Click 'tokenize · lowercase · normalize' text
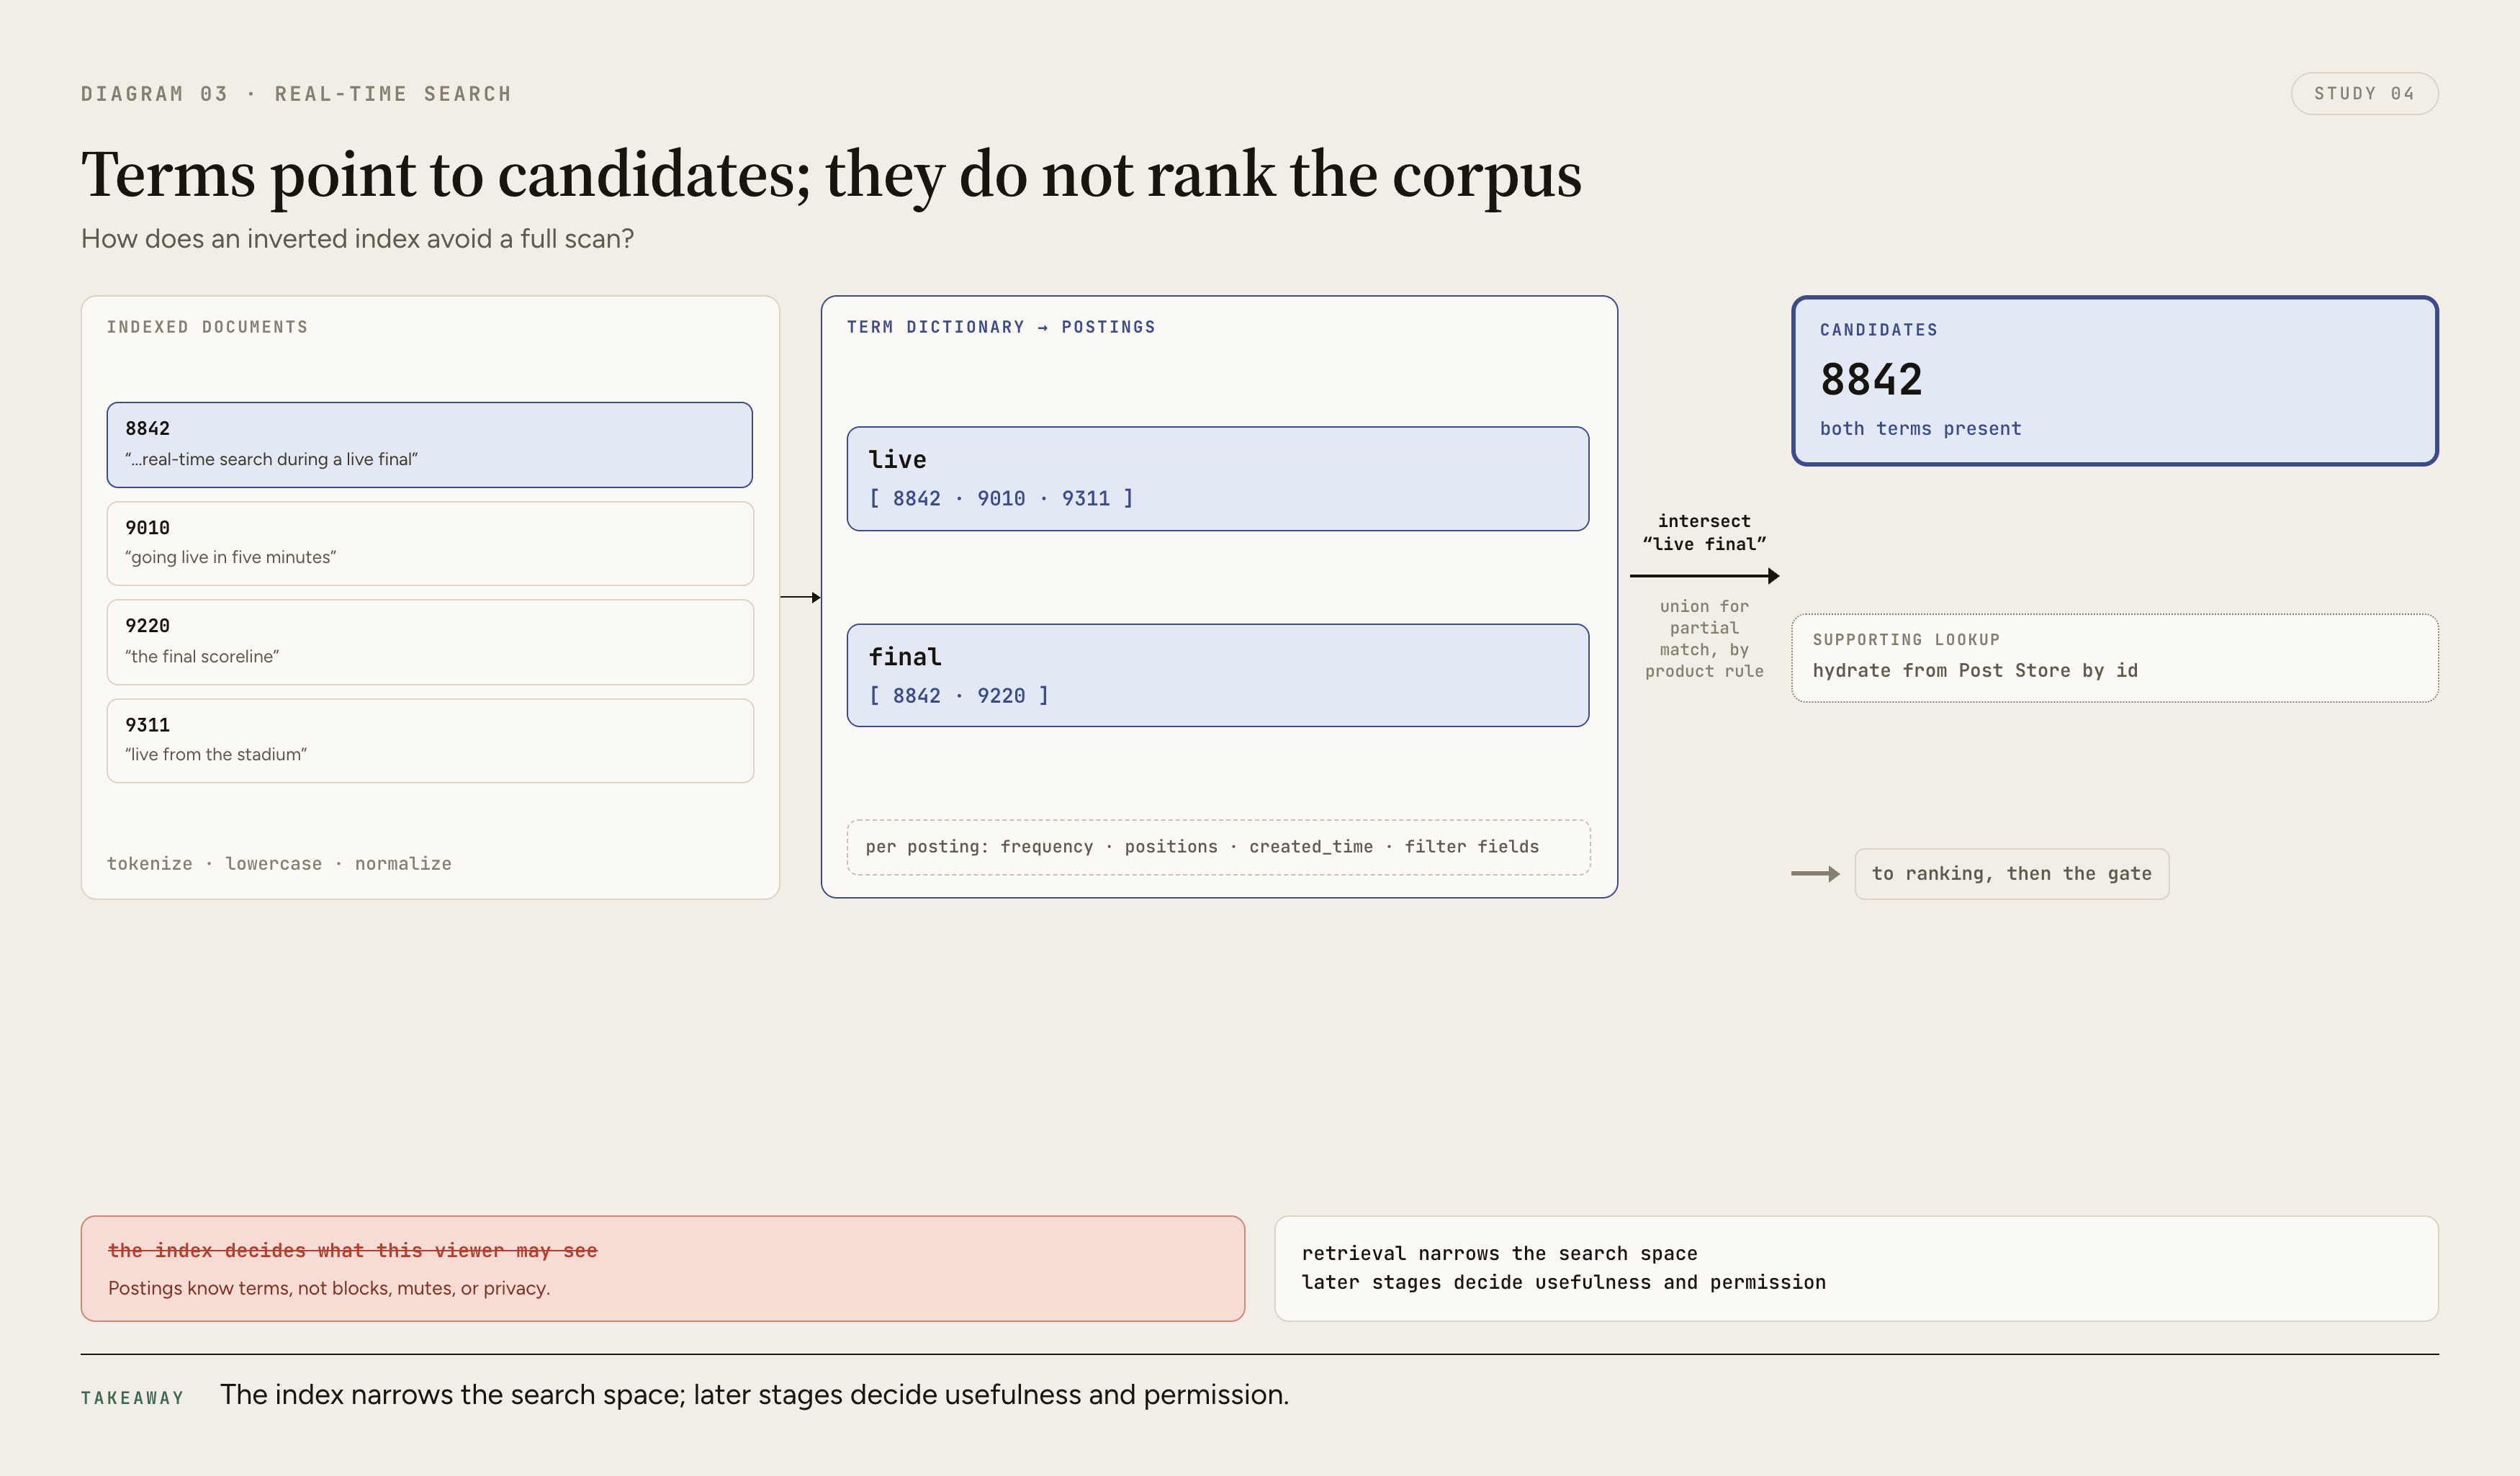This screenshot has width=2520, height=1476. (x=279, y=864)
